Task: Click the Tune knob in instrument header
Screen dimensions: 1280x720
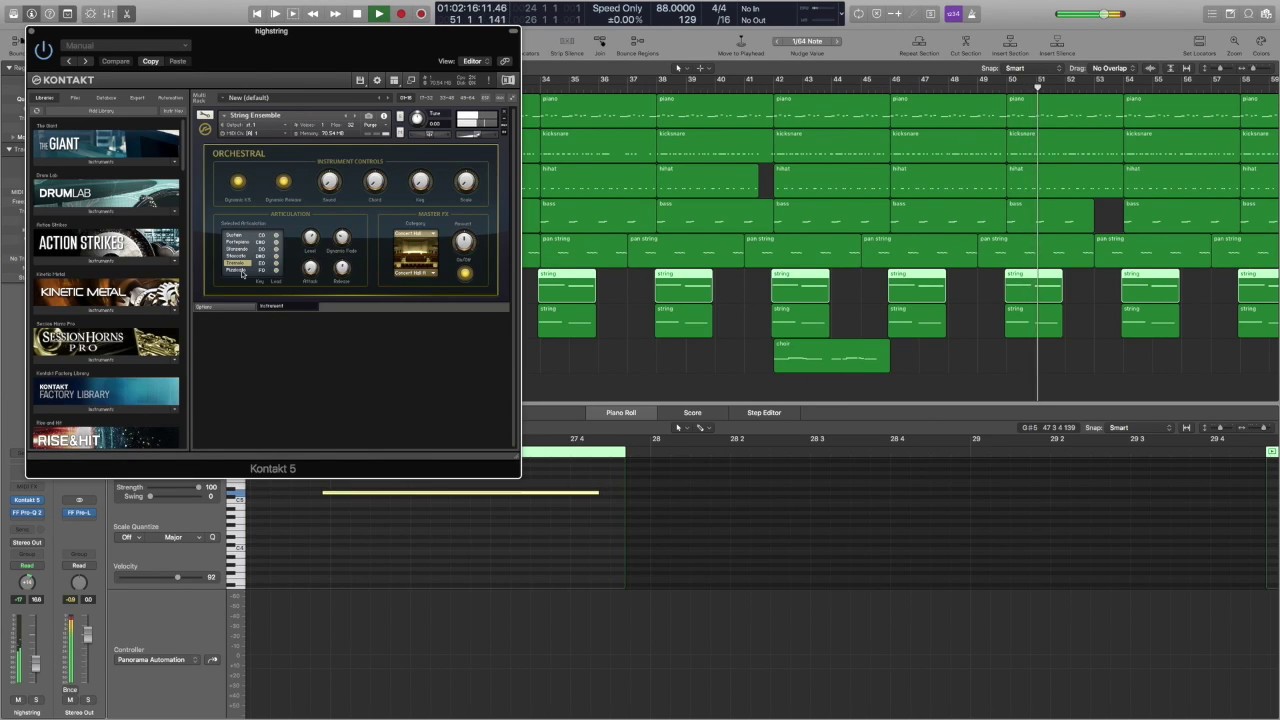Action: [x=417, y=118]
